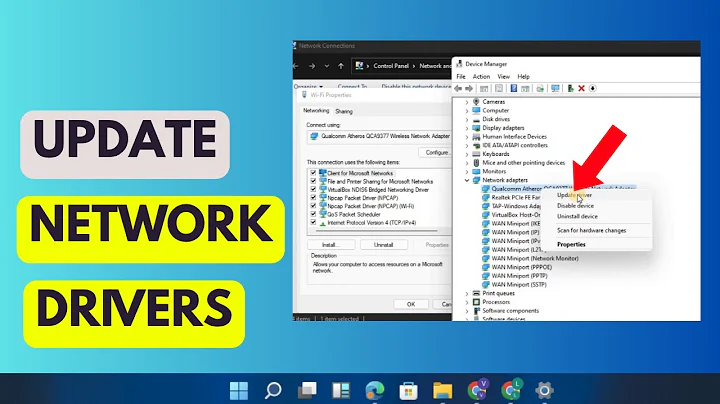Choose Properties in the context menu

[571, 245]
